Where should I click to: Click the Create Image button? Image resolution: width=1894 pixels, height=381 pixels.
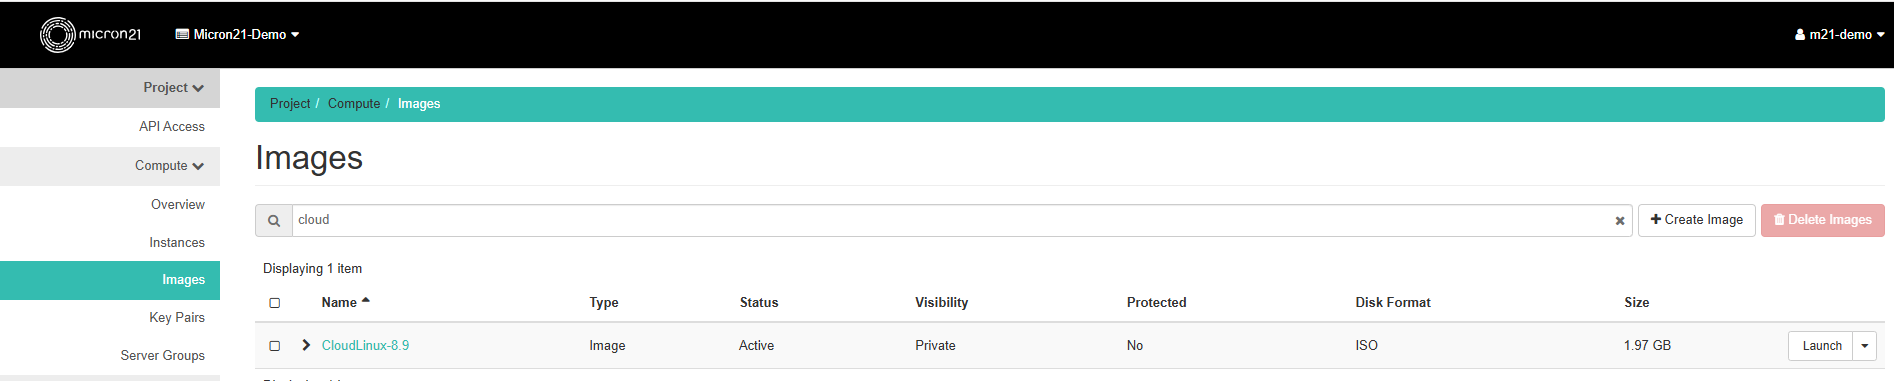(1696, 220)
